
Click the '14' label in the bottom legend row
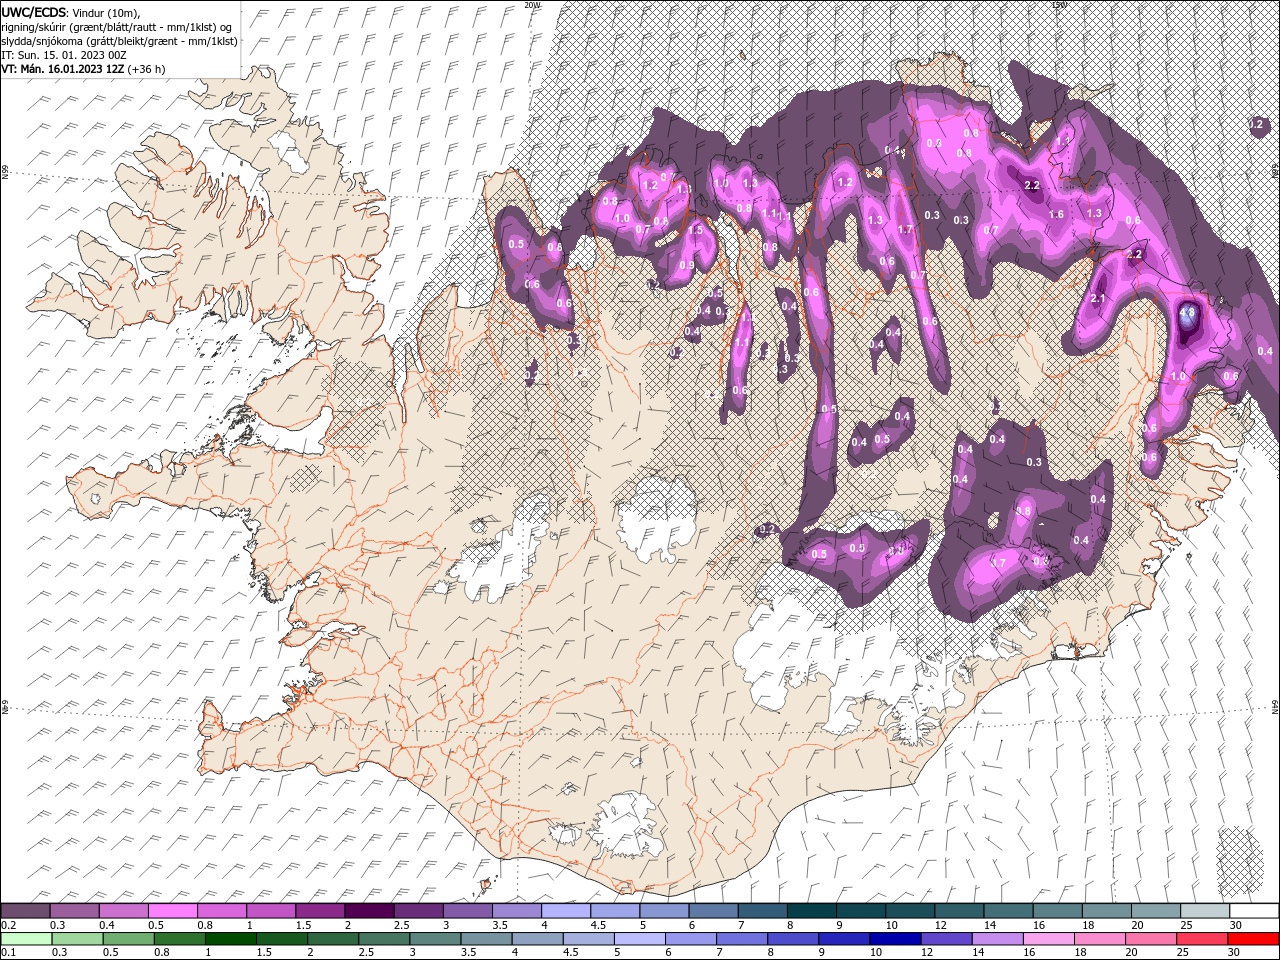[x=979, y=952]
